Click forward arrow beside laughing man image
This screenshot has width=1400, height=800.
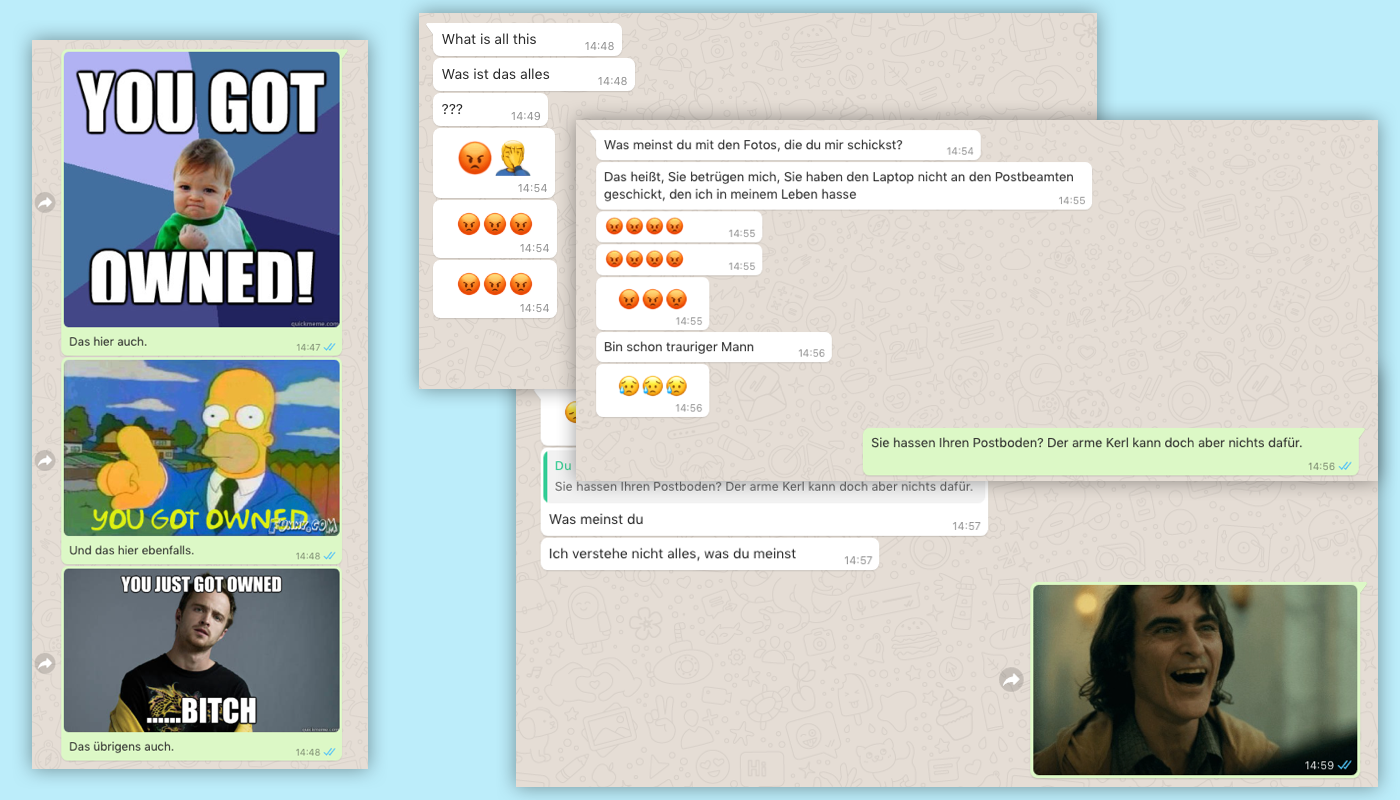pos(1012,680)
